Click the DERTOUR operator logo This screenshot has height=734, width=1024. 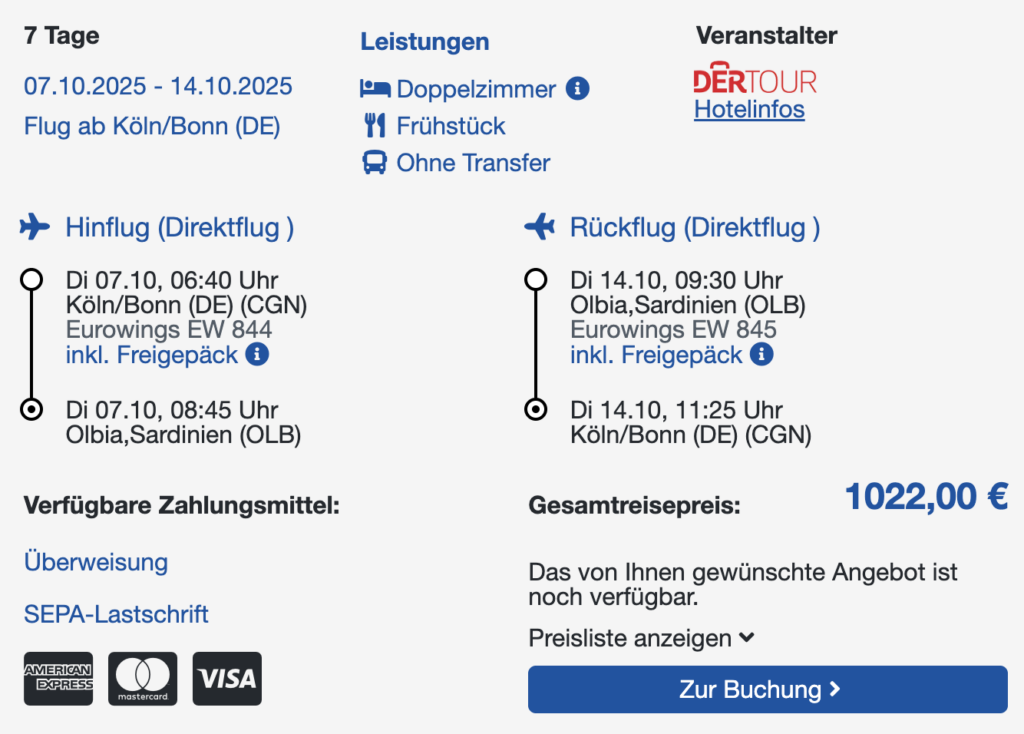tap(755, 78)
